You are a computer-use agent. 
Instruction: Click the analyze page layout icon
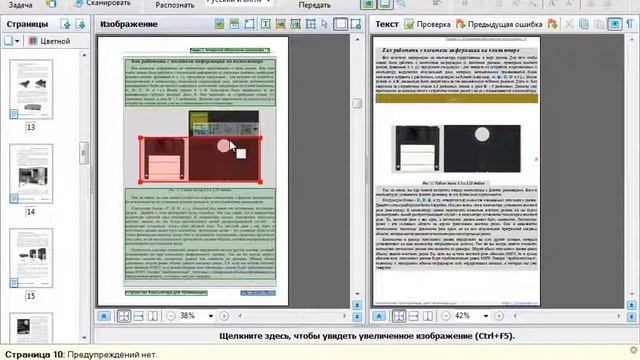pyautogui.click(x=234, y=24)
